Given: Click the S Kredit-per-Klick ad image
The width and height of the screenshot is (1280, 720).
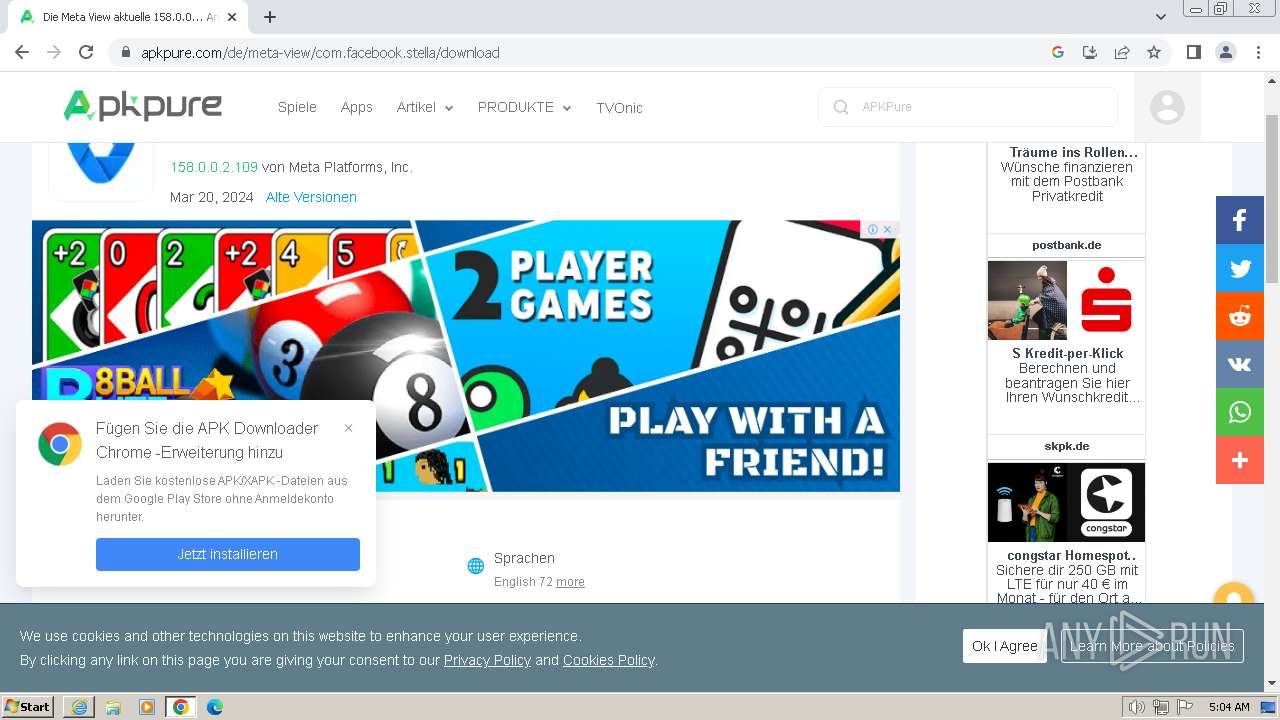Looking at the screenshot, I should pyautogui.click(x=1066, y=301).
